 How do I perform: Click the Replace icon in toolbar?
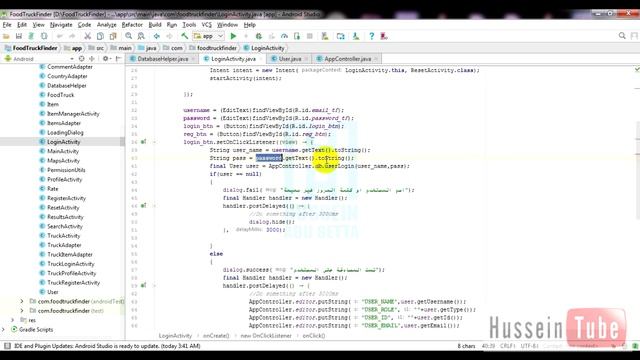(141, 36)
